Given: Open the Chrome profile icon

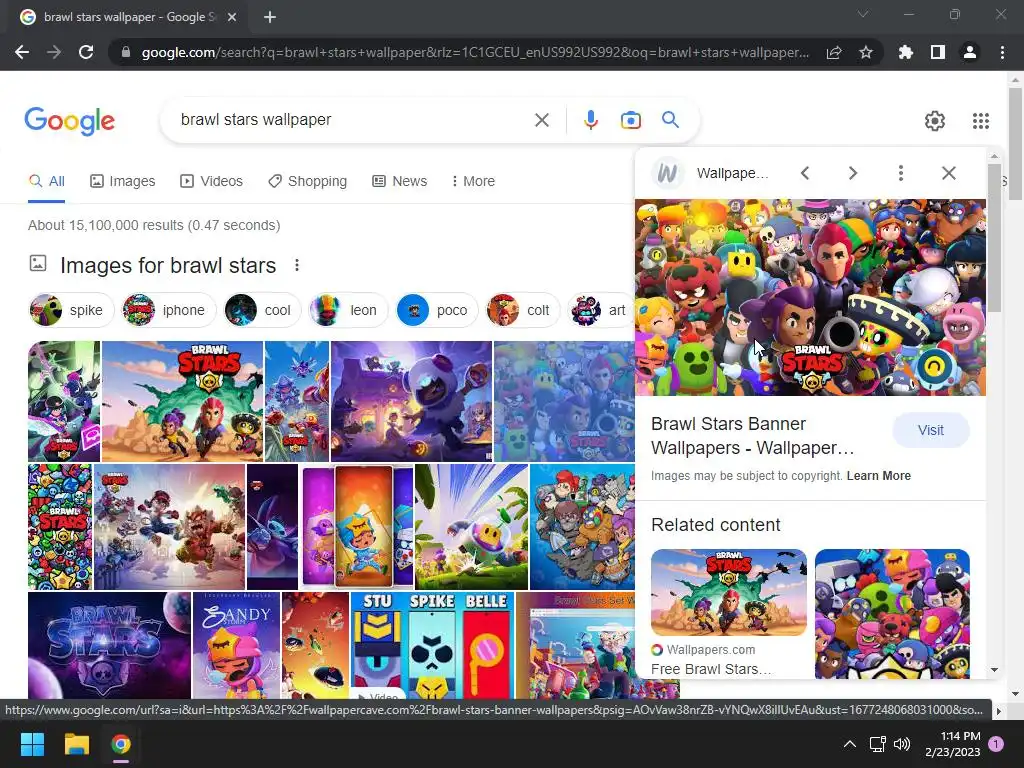Looking at the screenshot, I should click(x=970, y=52).
